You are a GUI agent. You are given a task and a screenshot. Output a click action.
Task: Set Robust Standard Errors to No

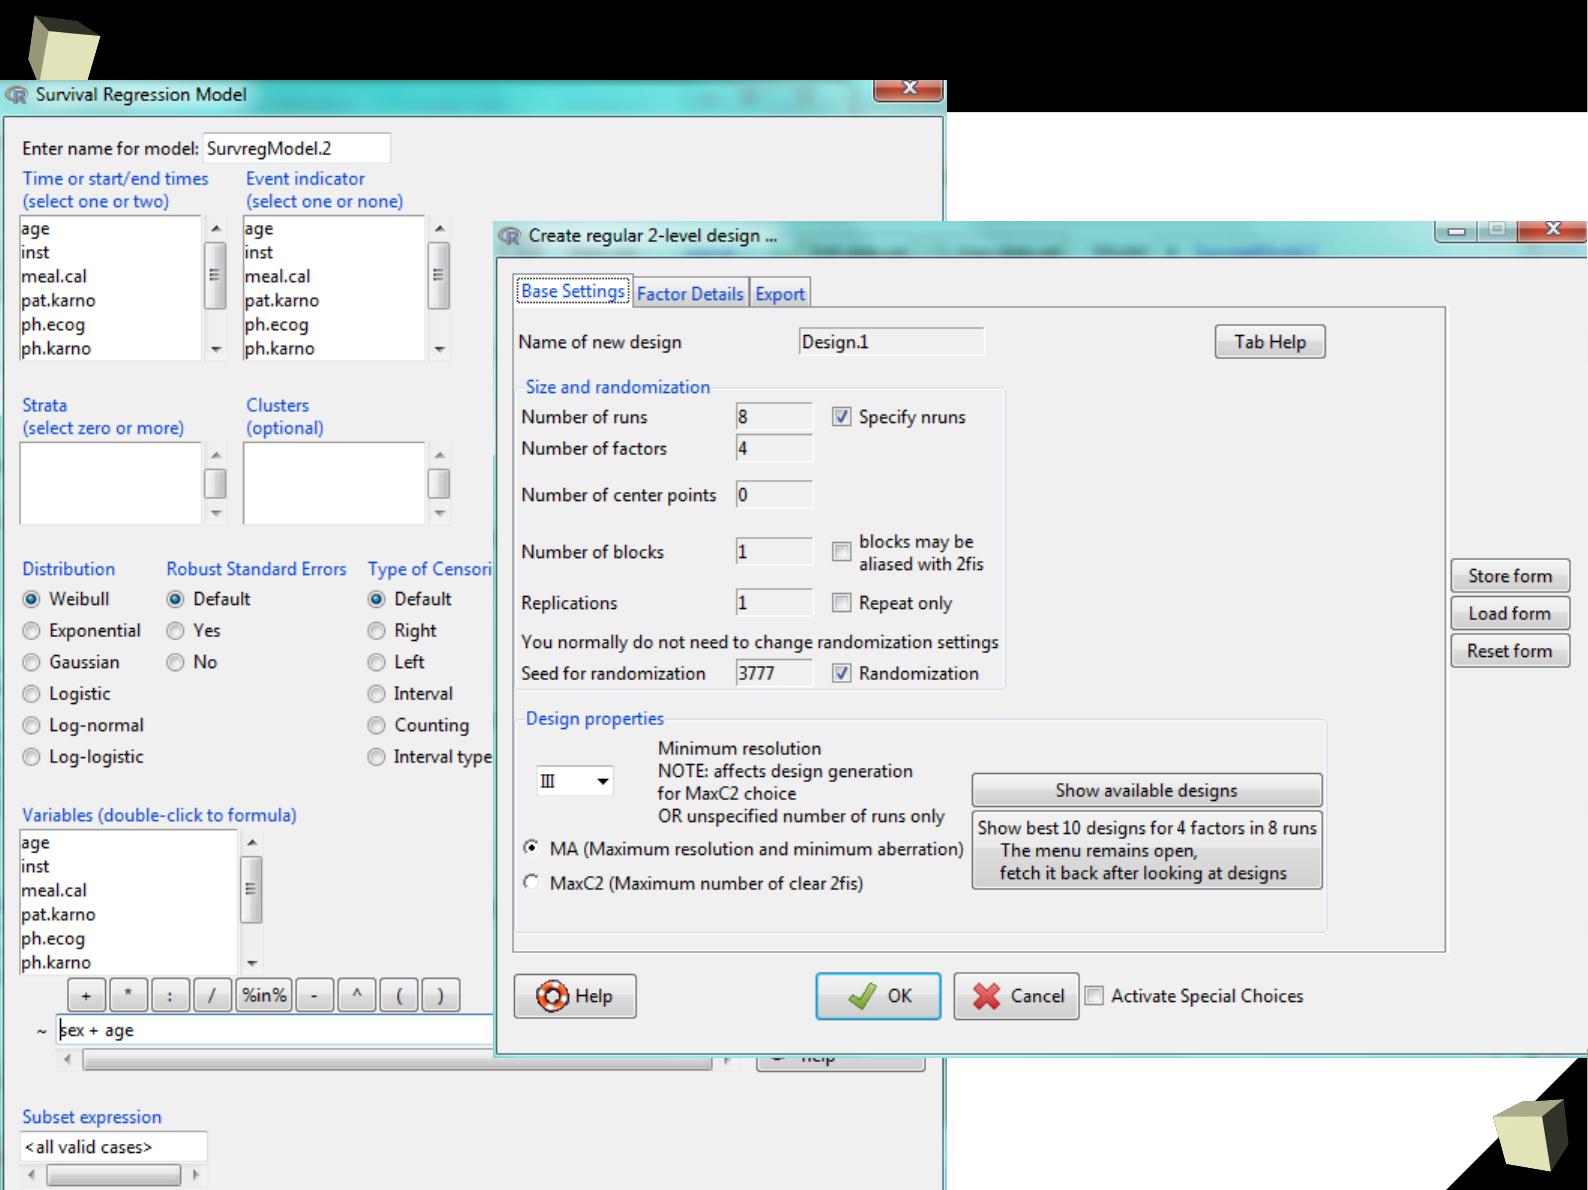click(x=176, y=662)
